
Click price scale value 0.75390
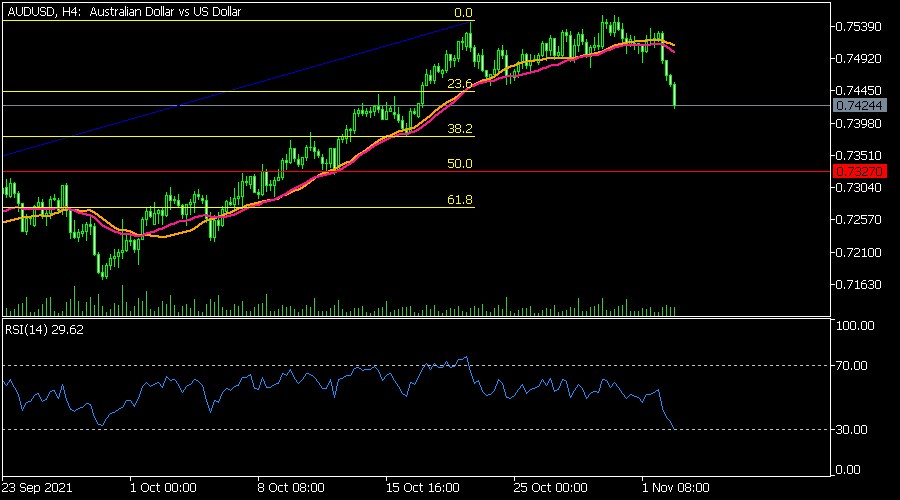tap(859, 27)
